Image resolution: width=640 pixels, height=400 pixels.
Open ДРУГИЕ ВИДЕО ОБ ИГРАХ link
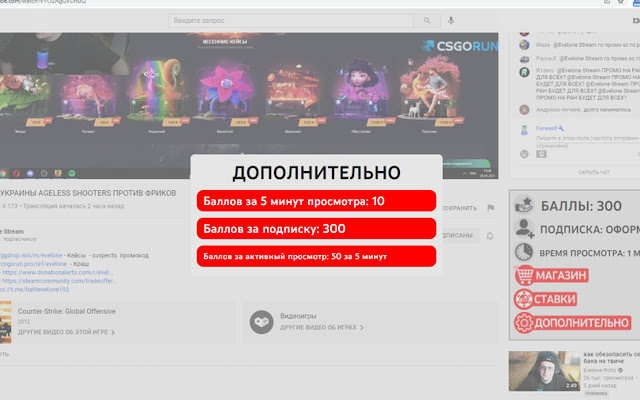(322, 327)
